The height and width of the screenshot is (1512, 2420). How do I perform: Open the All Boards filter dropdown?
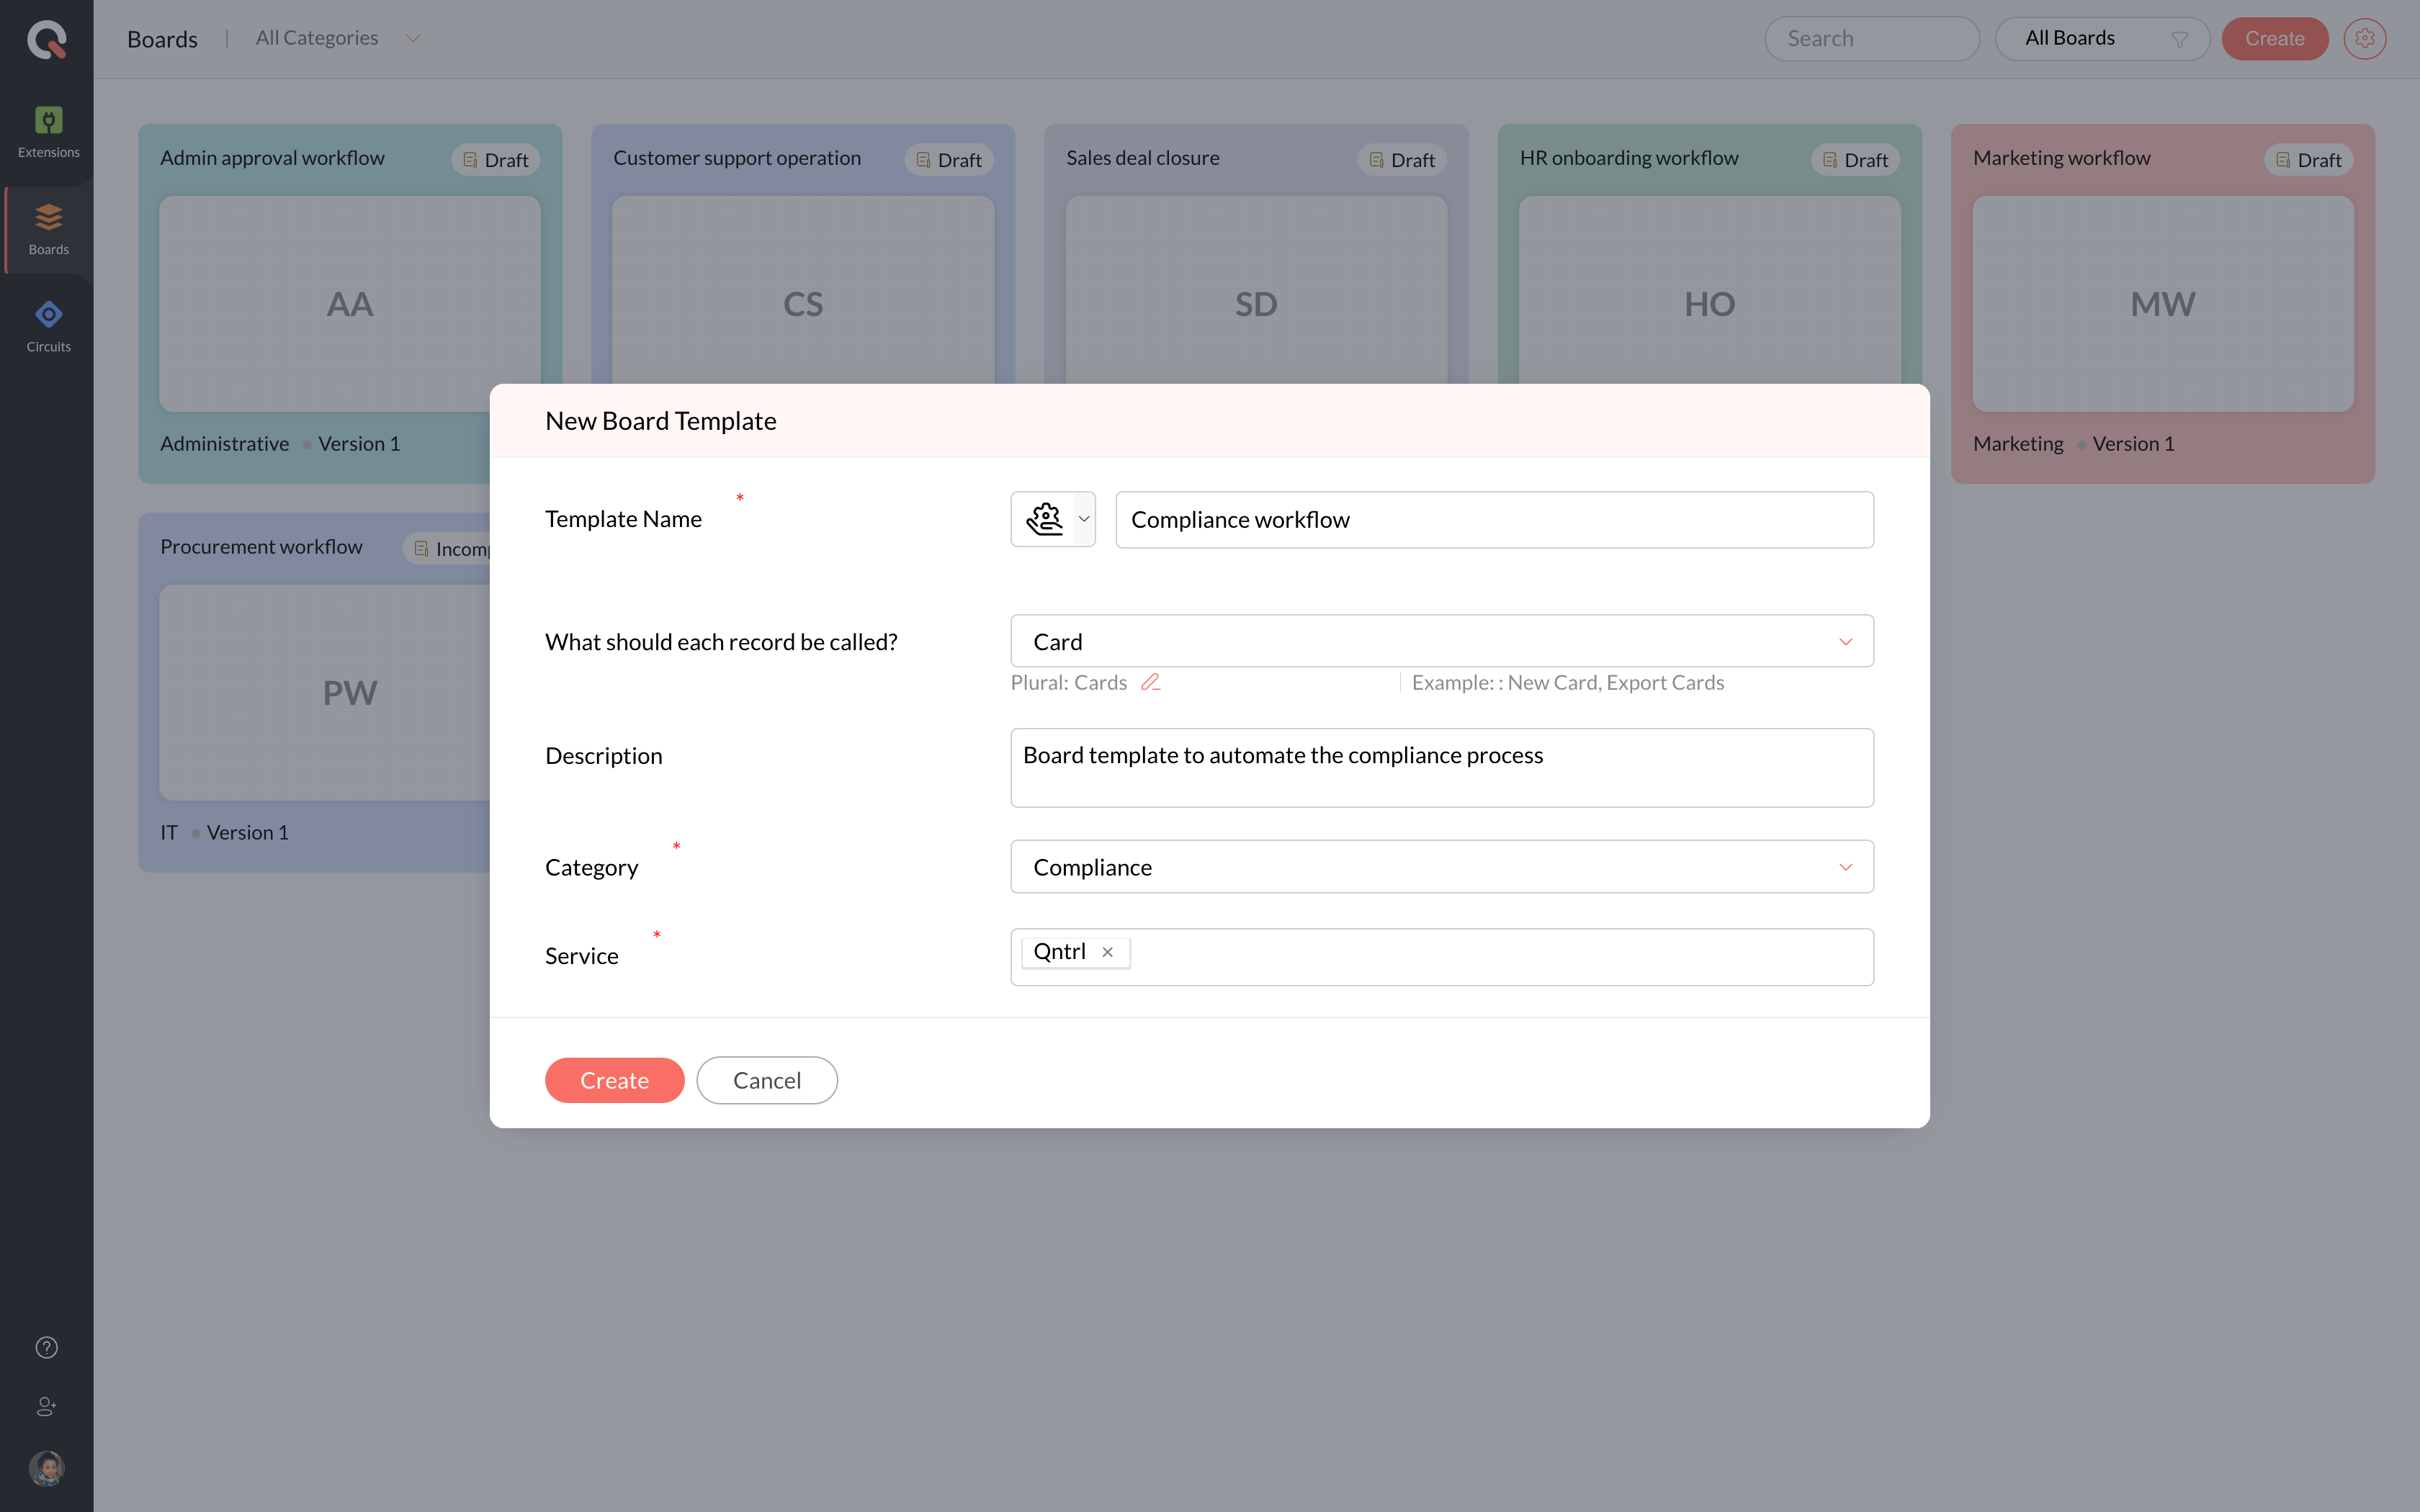(2101, 39)
